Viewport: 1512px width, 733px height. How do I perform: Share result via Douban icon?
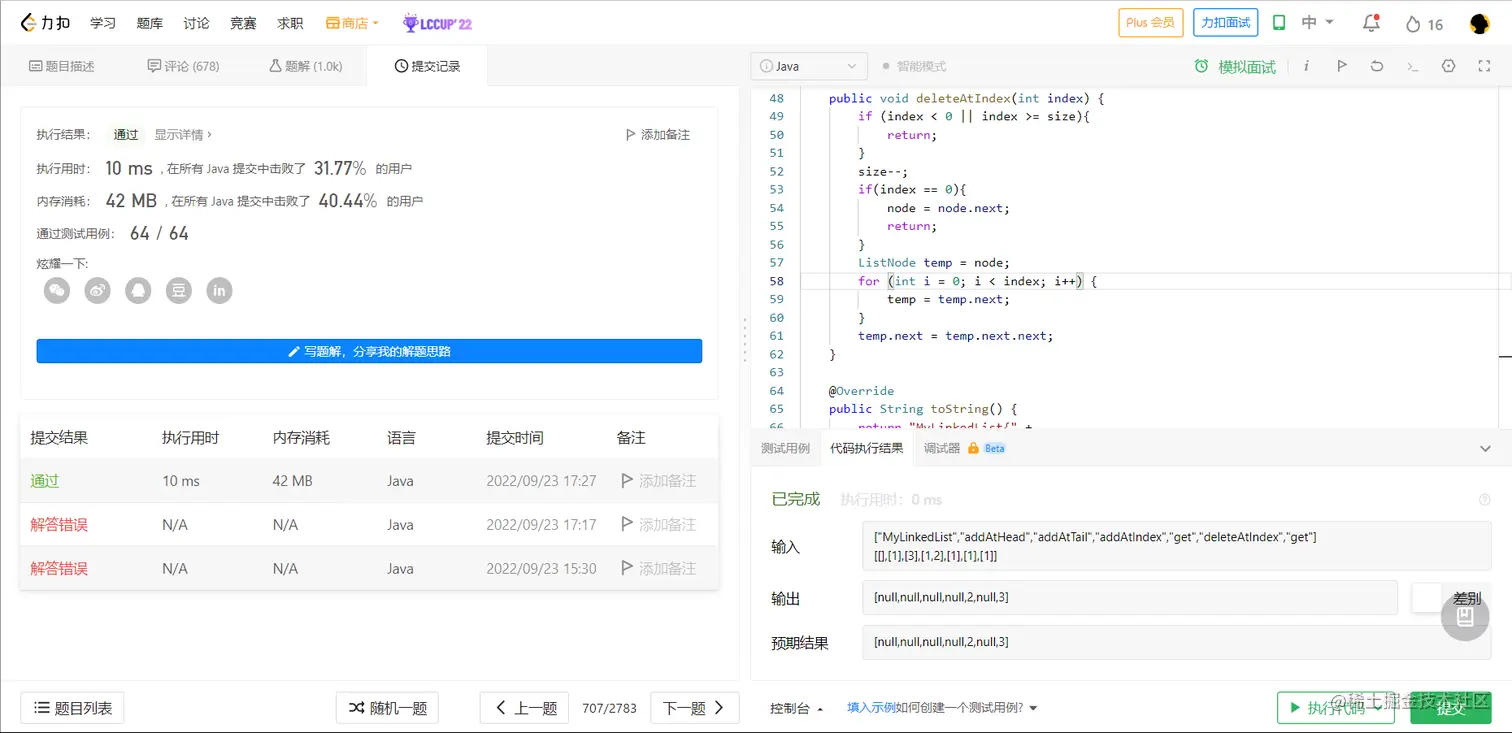coord(178,290)
